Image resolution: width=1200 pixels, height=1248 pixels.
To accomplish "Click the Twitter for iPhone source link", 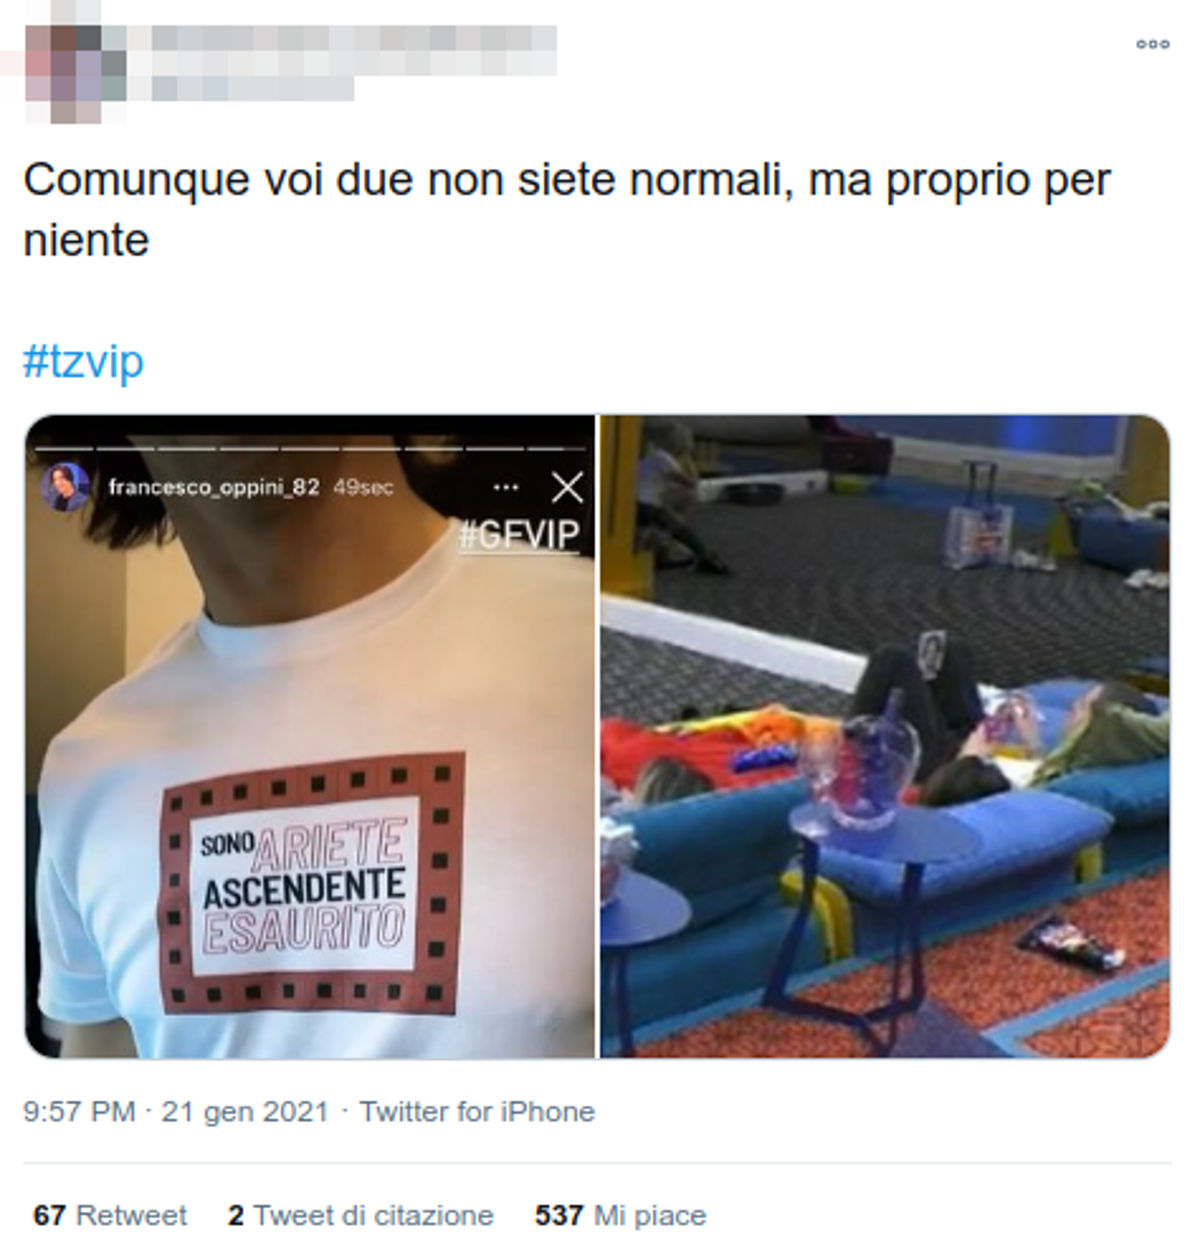I will 477,1111.
